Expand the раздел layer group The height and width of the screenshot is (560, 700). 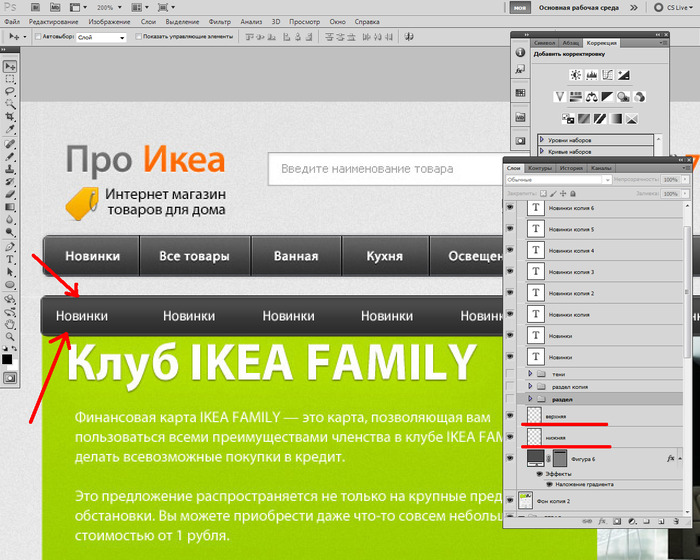(x=530, y=399)
